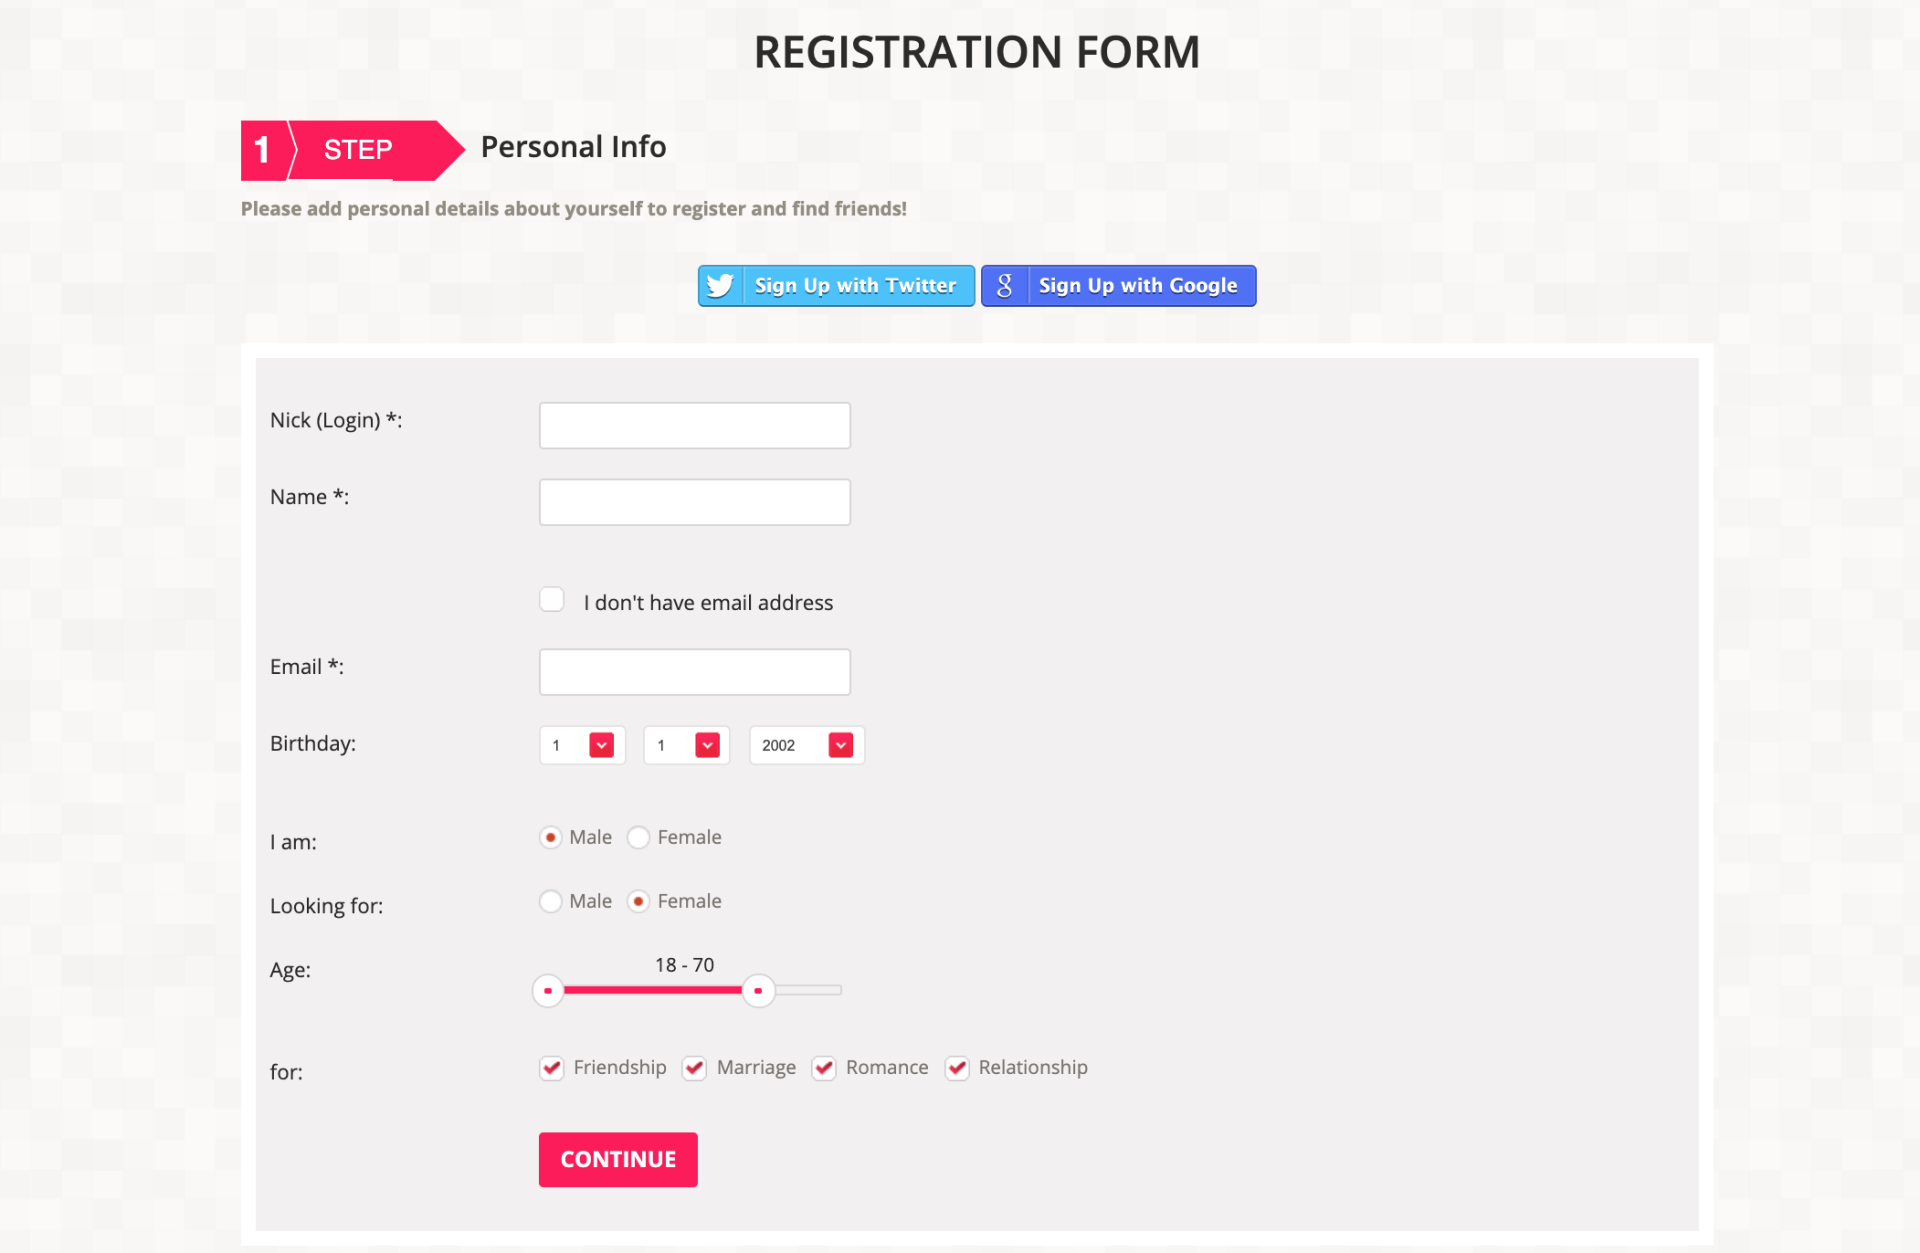Uncheck the Romance option
This screenshot has width=1920, height=1253.
823,1068
